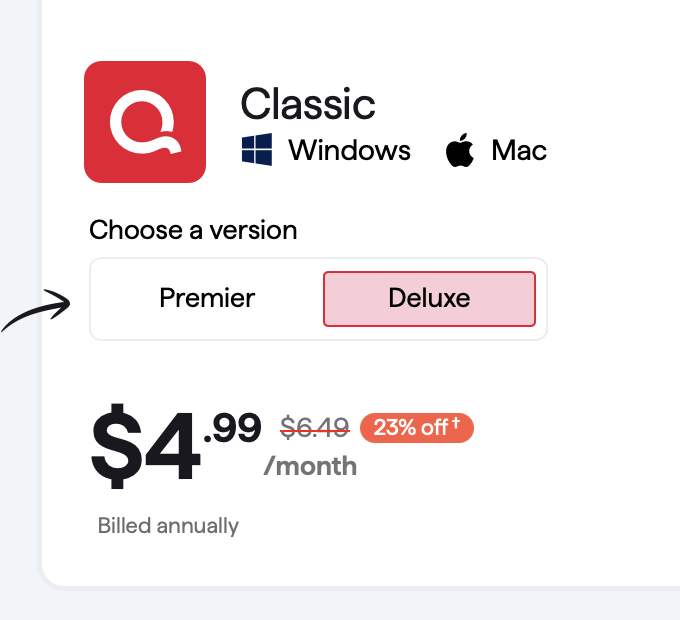Click the crossed-out $6.49 price
This screenshot has height=620, width=680.
click(315, 427)
